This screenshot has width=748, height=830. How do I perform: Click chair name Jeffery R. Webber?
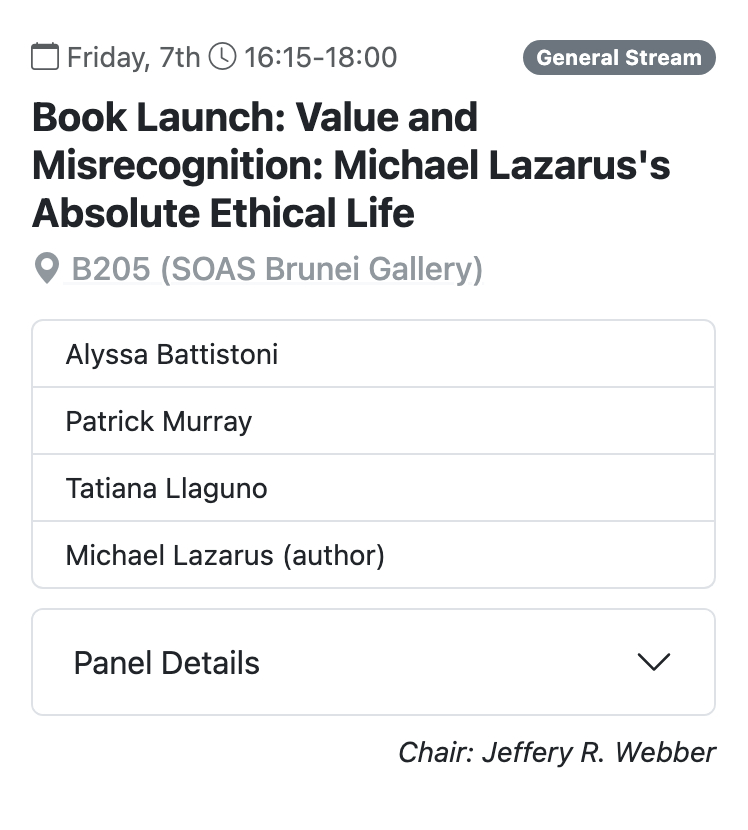click(x=598, y=752)
